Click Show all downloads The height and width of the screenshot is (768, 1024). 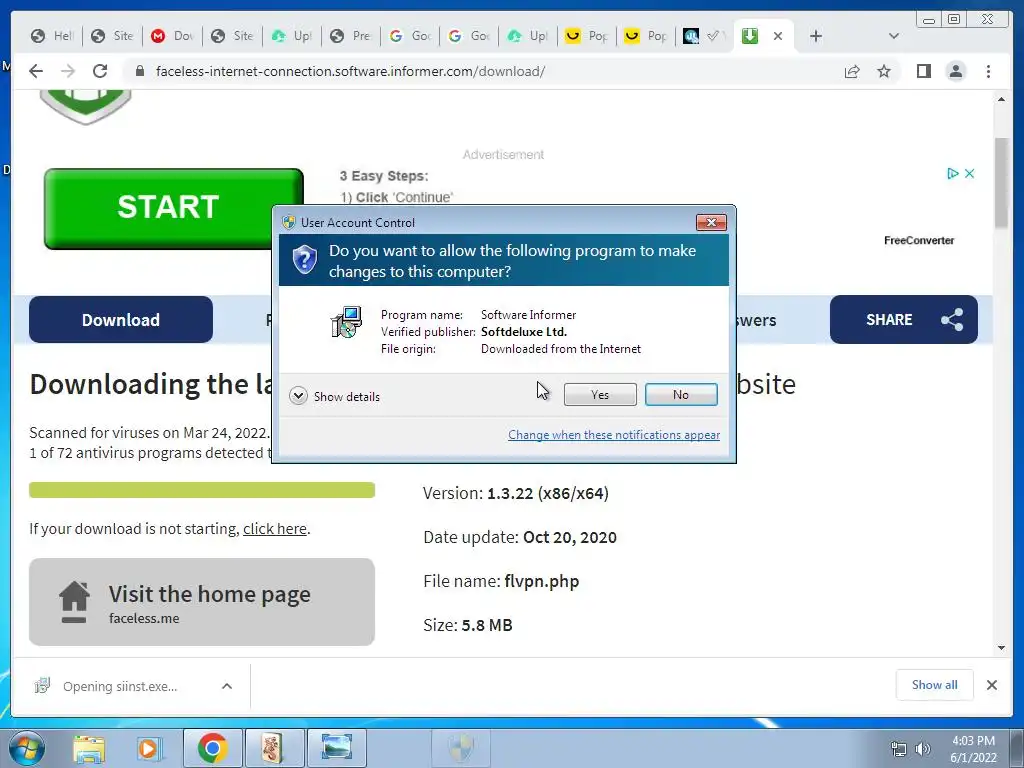[935, 685]
